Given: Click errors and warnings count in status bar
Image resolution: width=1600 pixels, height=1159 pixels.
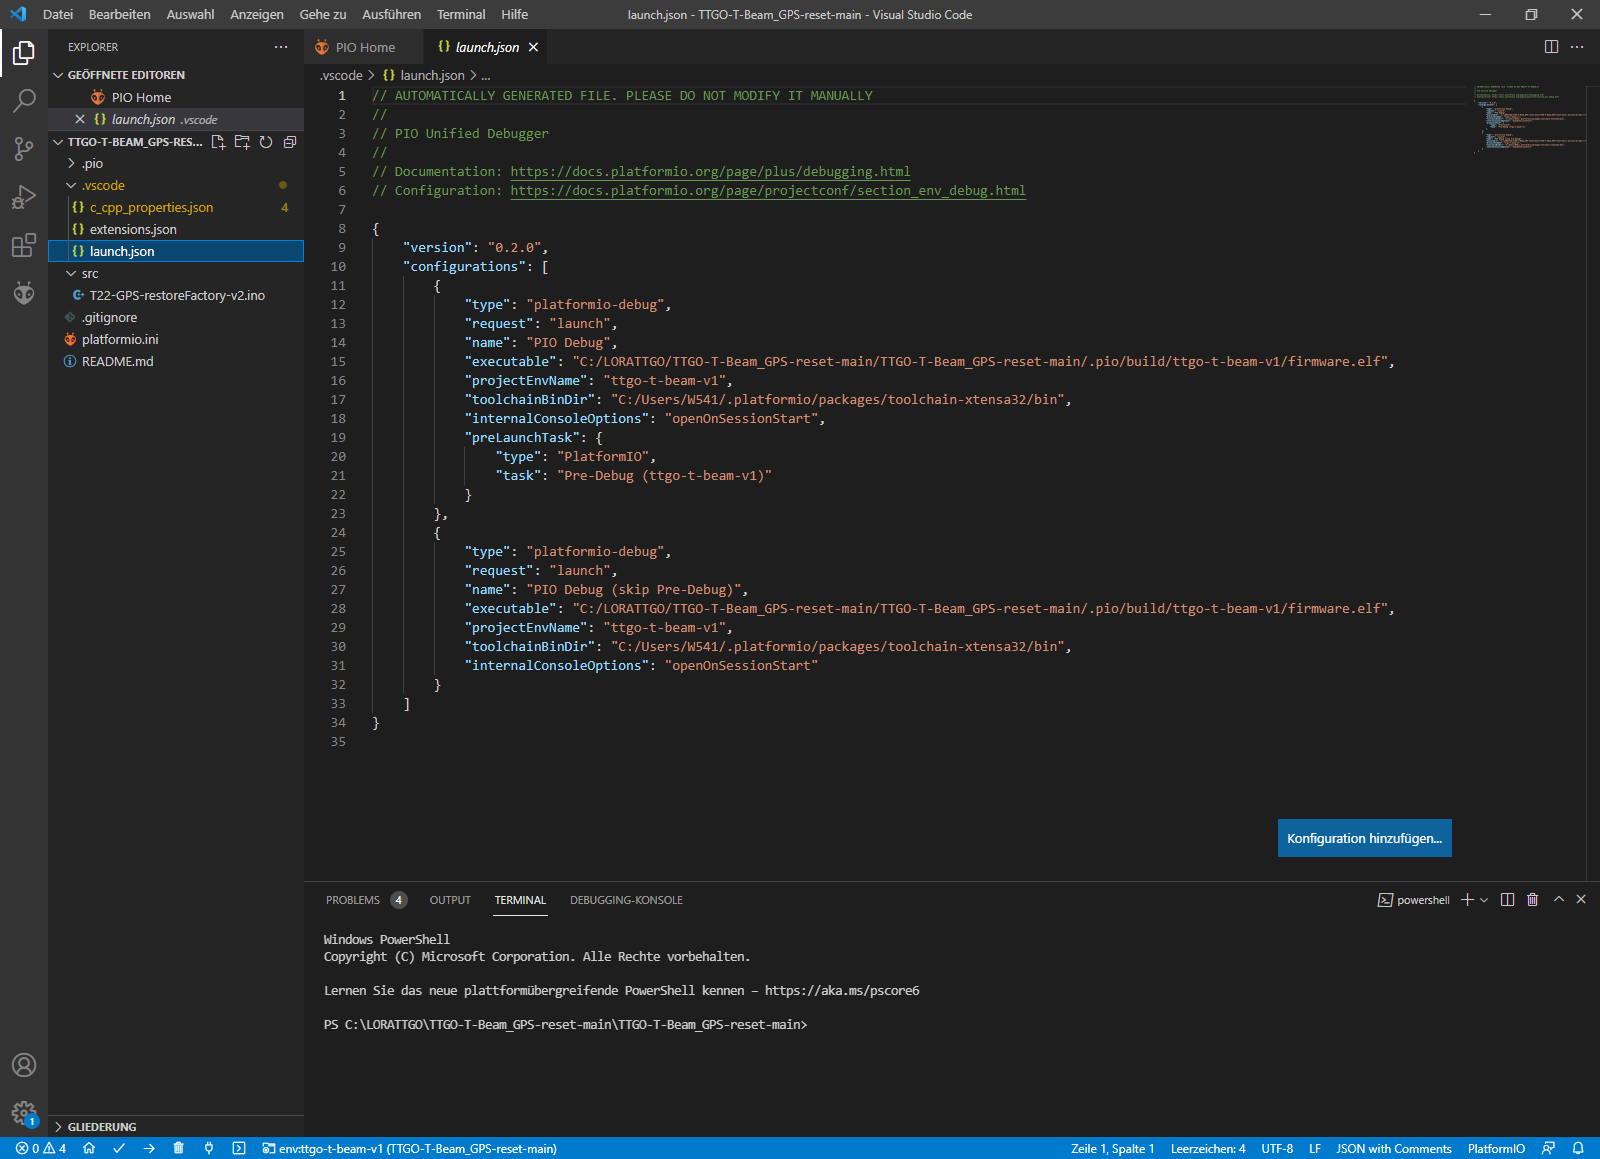Looking at the screenshot, I should pos(41,1148).
